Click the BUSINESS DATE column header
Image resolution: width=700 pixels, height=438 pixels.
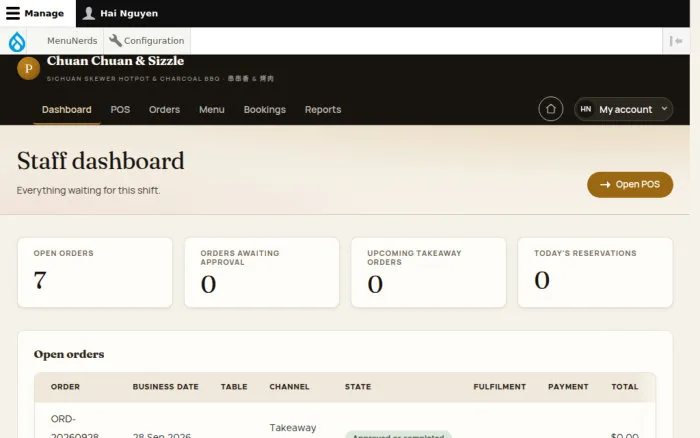(166, 387)
